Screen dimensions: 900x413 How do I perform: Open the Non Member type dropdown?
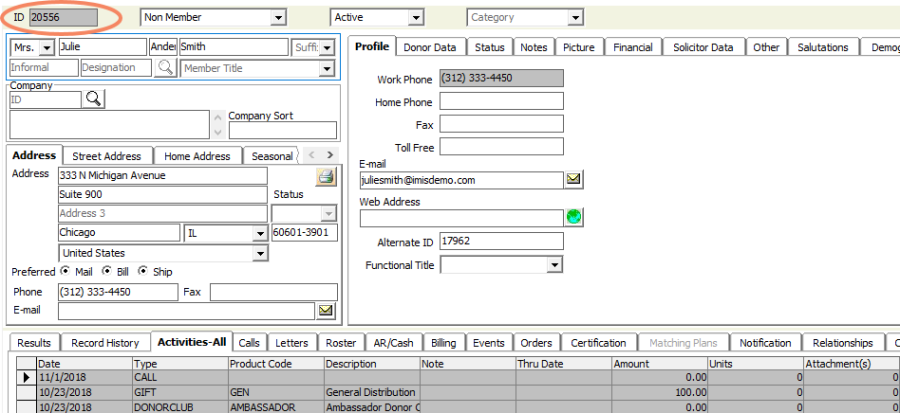(x=277, y=17)
